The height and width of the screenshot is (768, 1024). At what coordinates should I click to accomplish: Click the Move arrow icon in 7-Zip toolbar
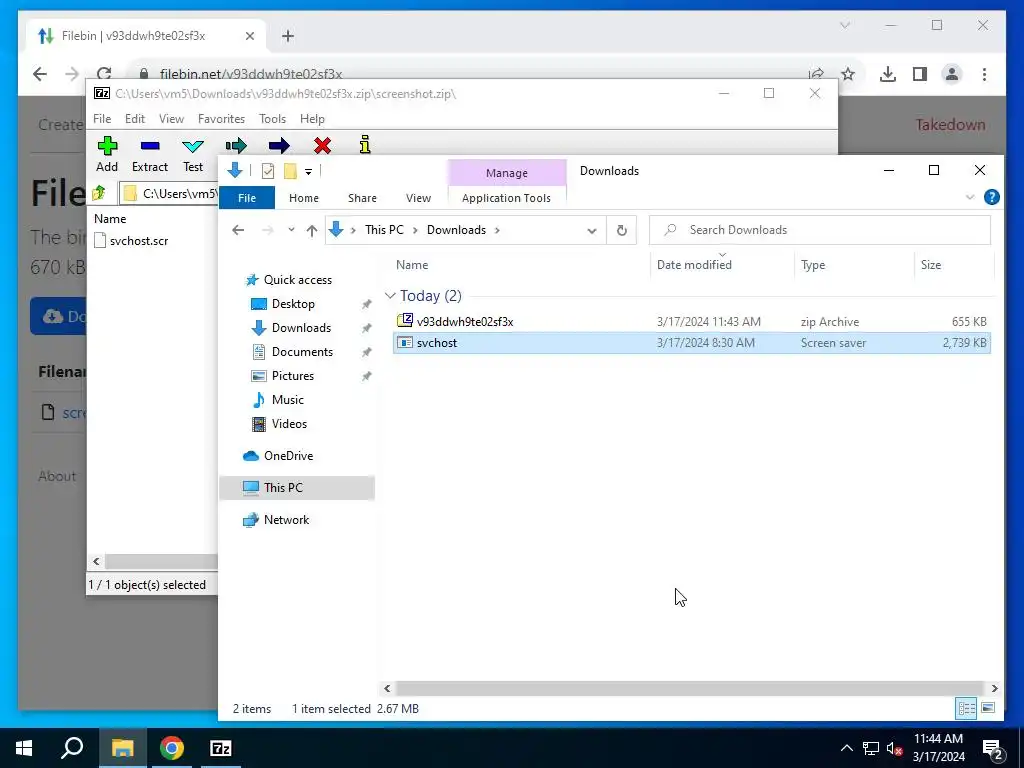click(x=279, y=145)
